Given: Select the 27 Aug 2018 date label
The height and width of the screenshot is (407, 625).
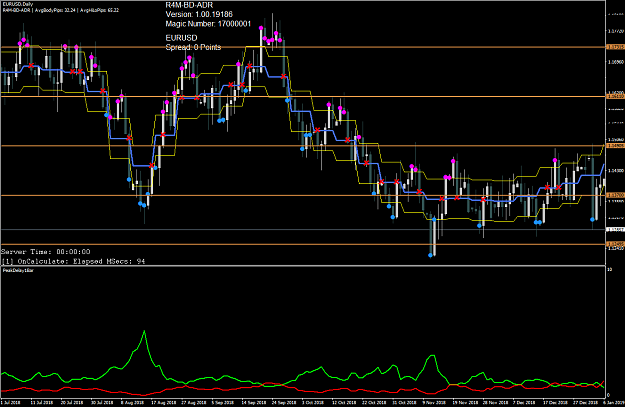Looking at the screenshot, I should coord(194,403).
